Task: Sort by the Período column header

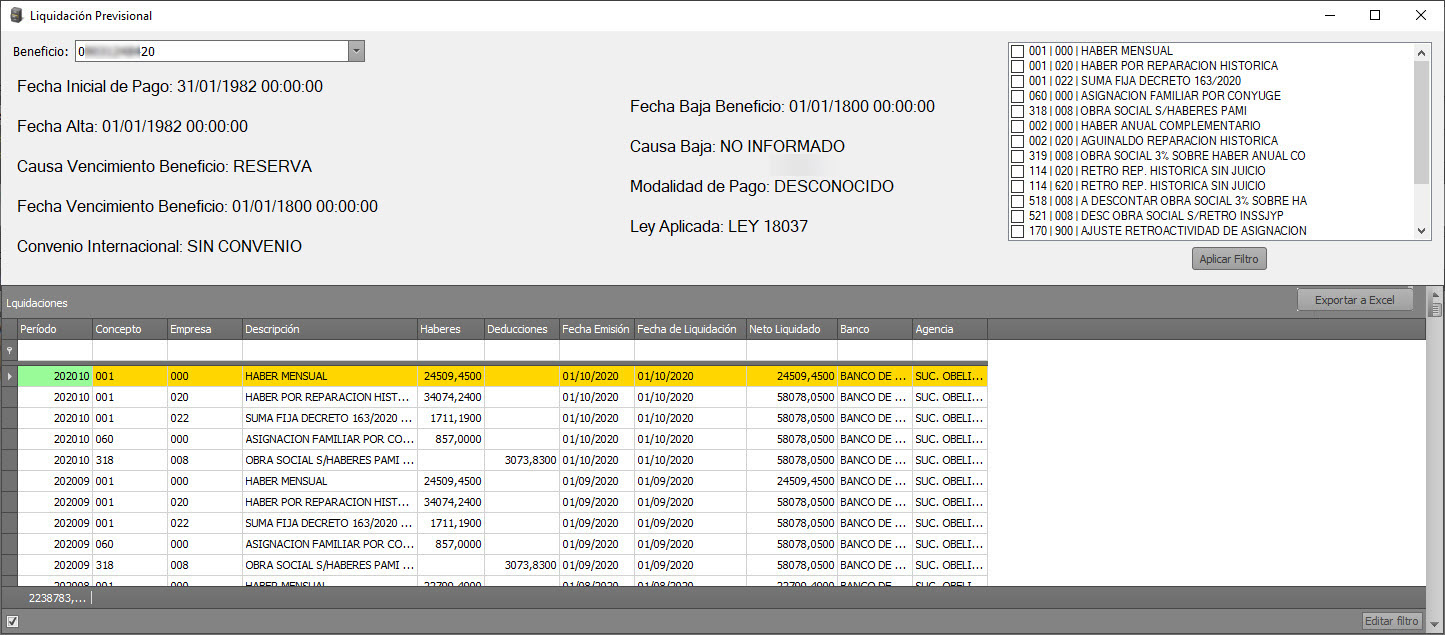Action: coord(55,329)
